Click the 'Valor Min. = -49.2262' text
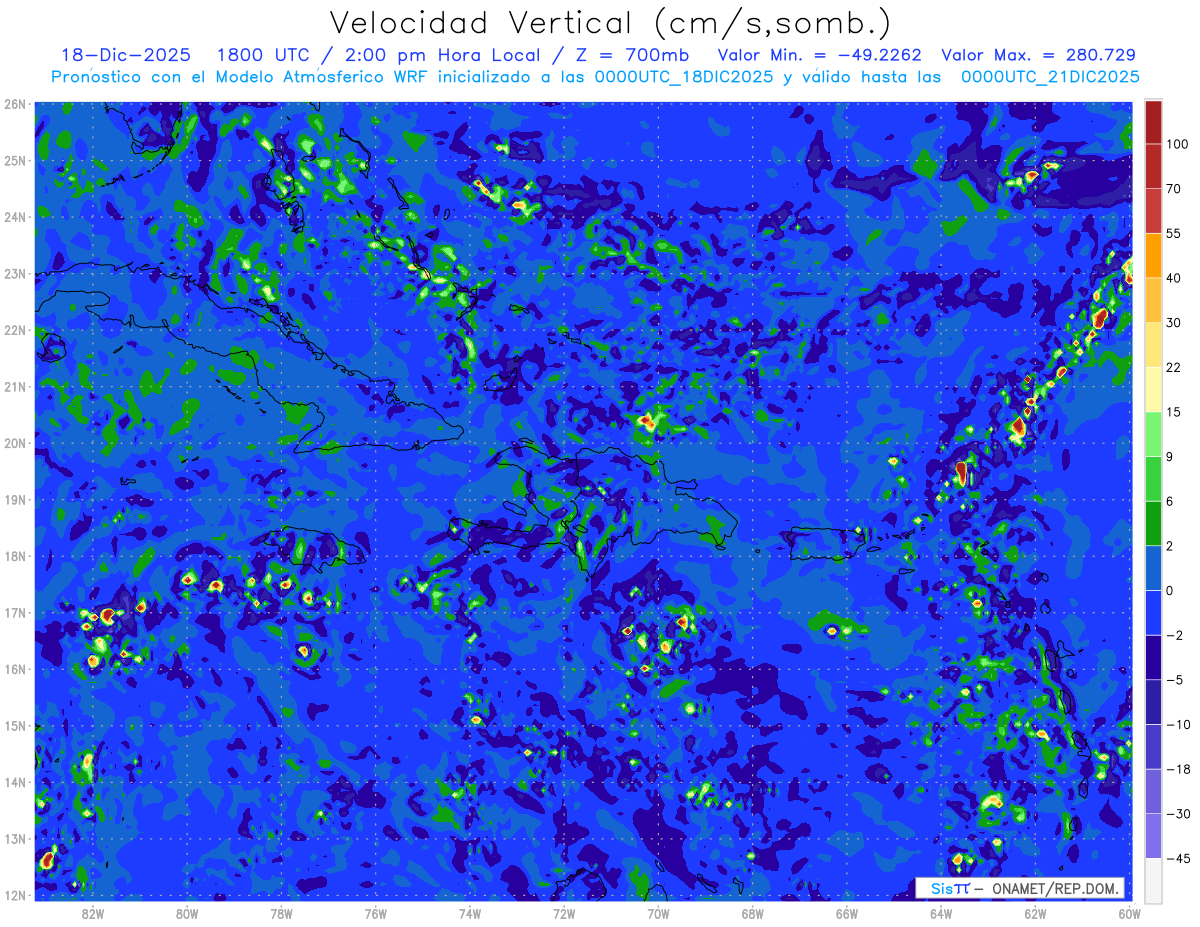This screenshot has width=1200, height=927. coord(821,56)
